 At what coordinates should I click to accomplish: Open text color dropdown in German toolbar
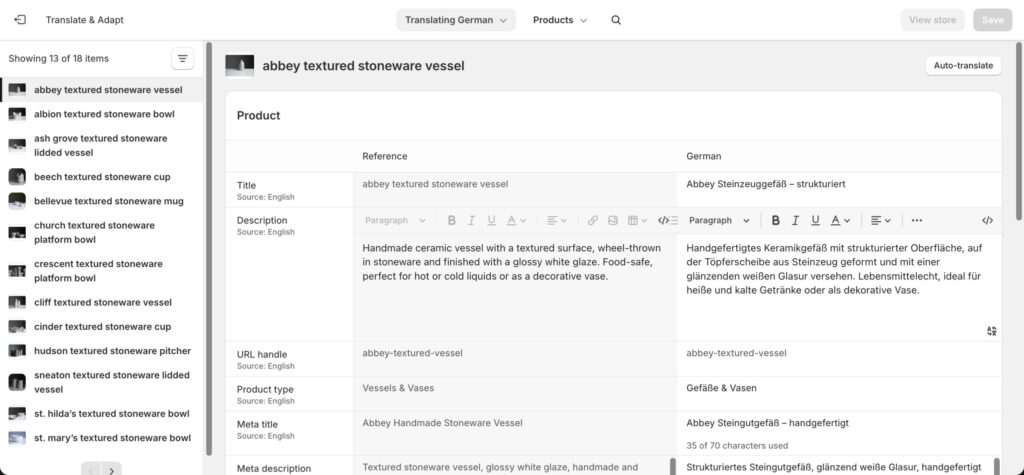(840, 221)
